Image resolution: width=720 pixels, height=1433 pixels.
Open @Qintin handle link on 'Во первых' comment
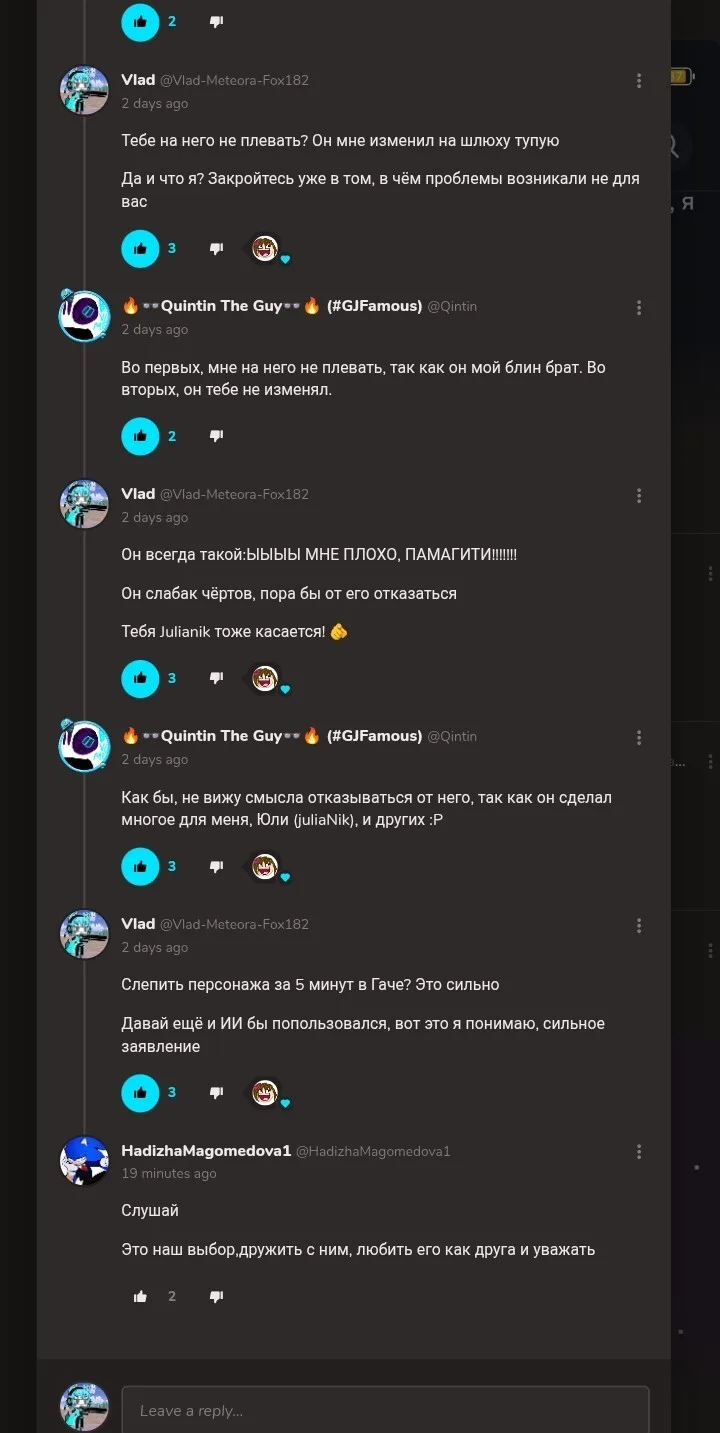click(x=452, y=307)
